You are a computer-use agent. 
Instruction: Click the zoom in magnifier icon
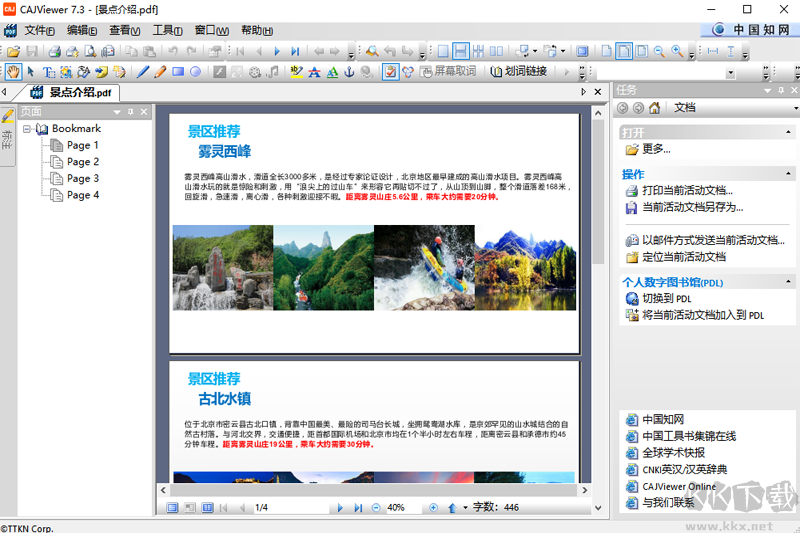[x=677, y=51]
